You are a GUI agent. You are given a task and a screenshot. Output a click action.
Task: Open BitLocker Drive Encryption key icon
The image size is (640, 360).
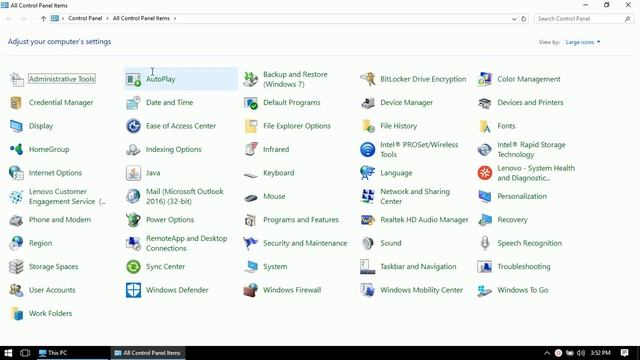368,79
